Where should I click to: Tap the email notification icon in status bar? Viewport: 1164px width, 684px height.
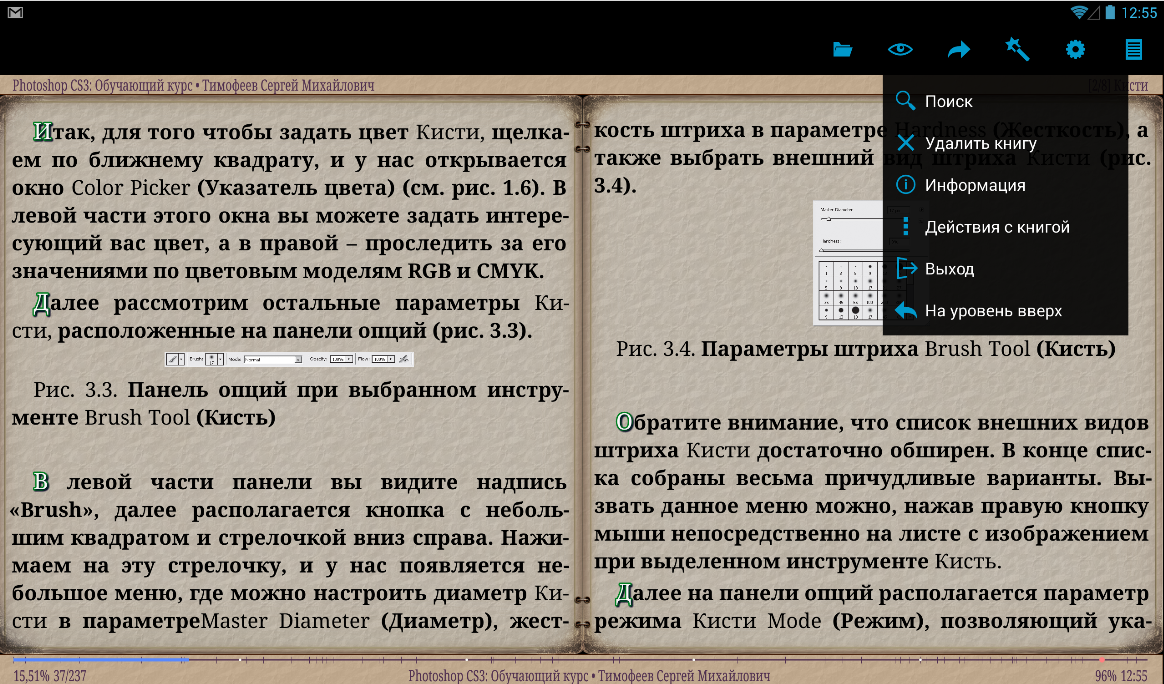(16, 12)
